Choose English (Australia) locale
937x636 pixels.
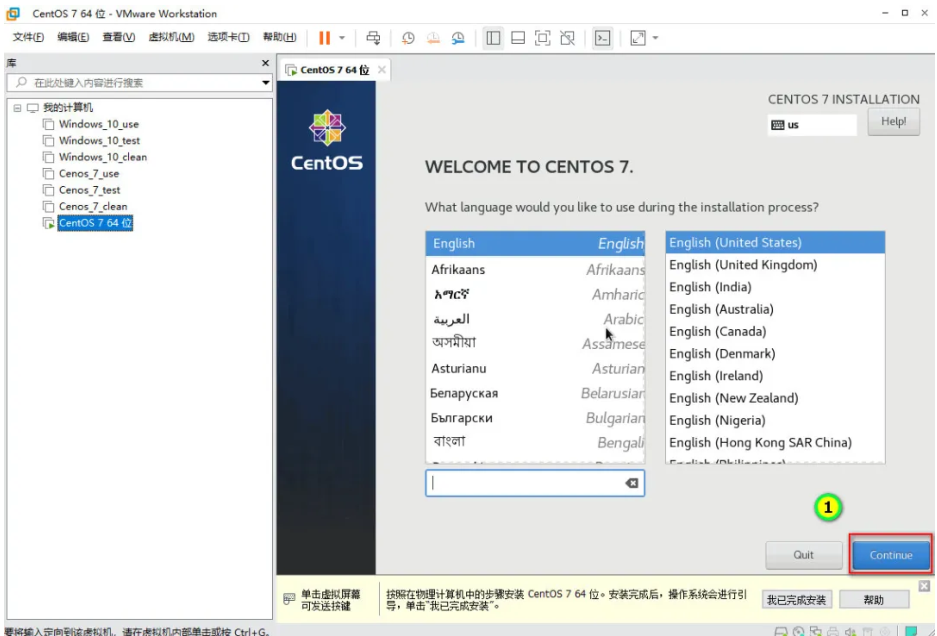tap(775, 309)
